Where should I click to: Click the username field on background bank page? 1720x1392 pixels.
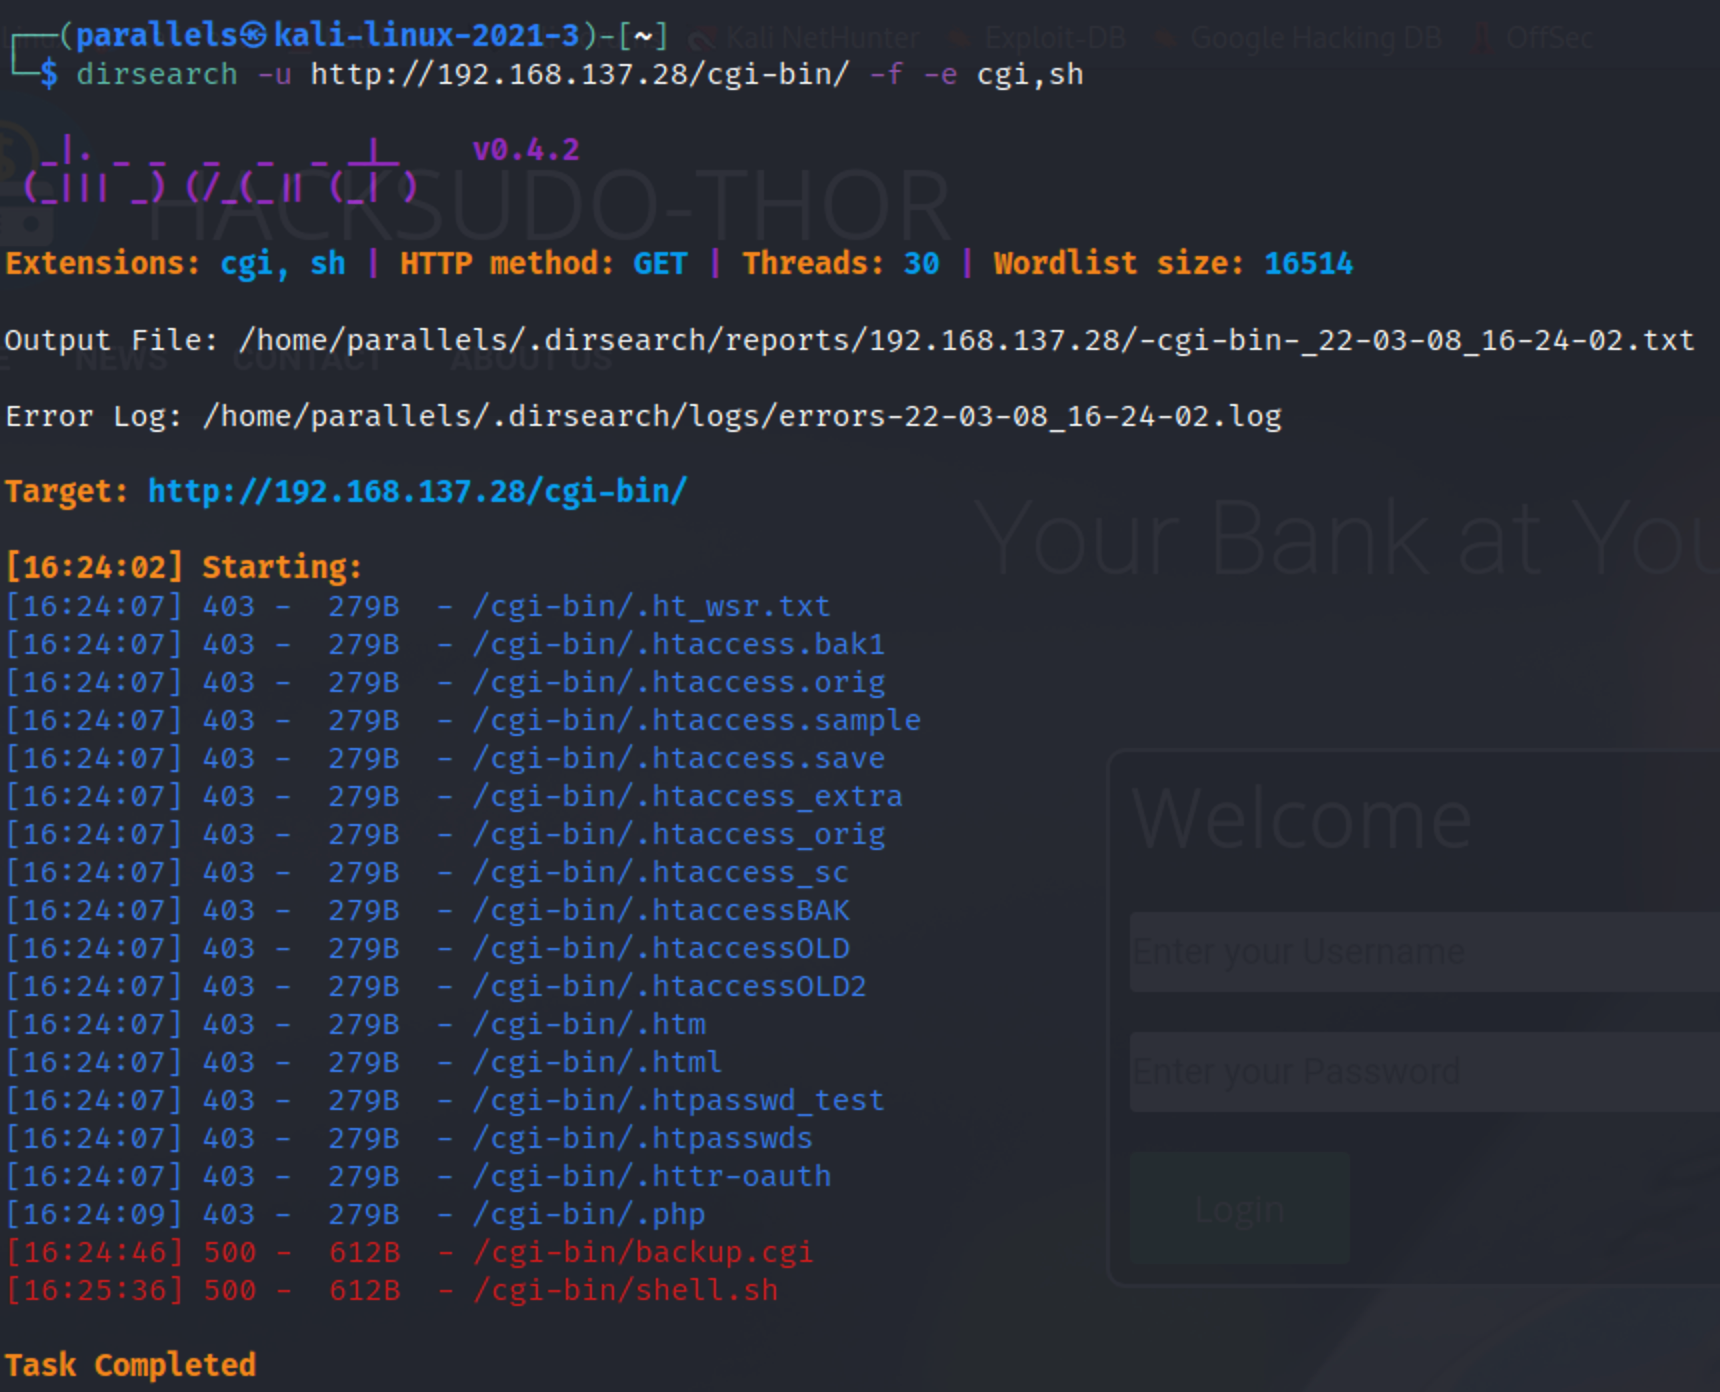[x=1424, y=952]
